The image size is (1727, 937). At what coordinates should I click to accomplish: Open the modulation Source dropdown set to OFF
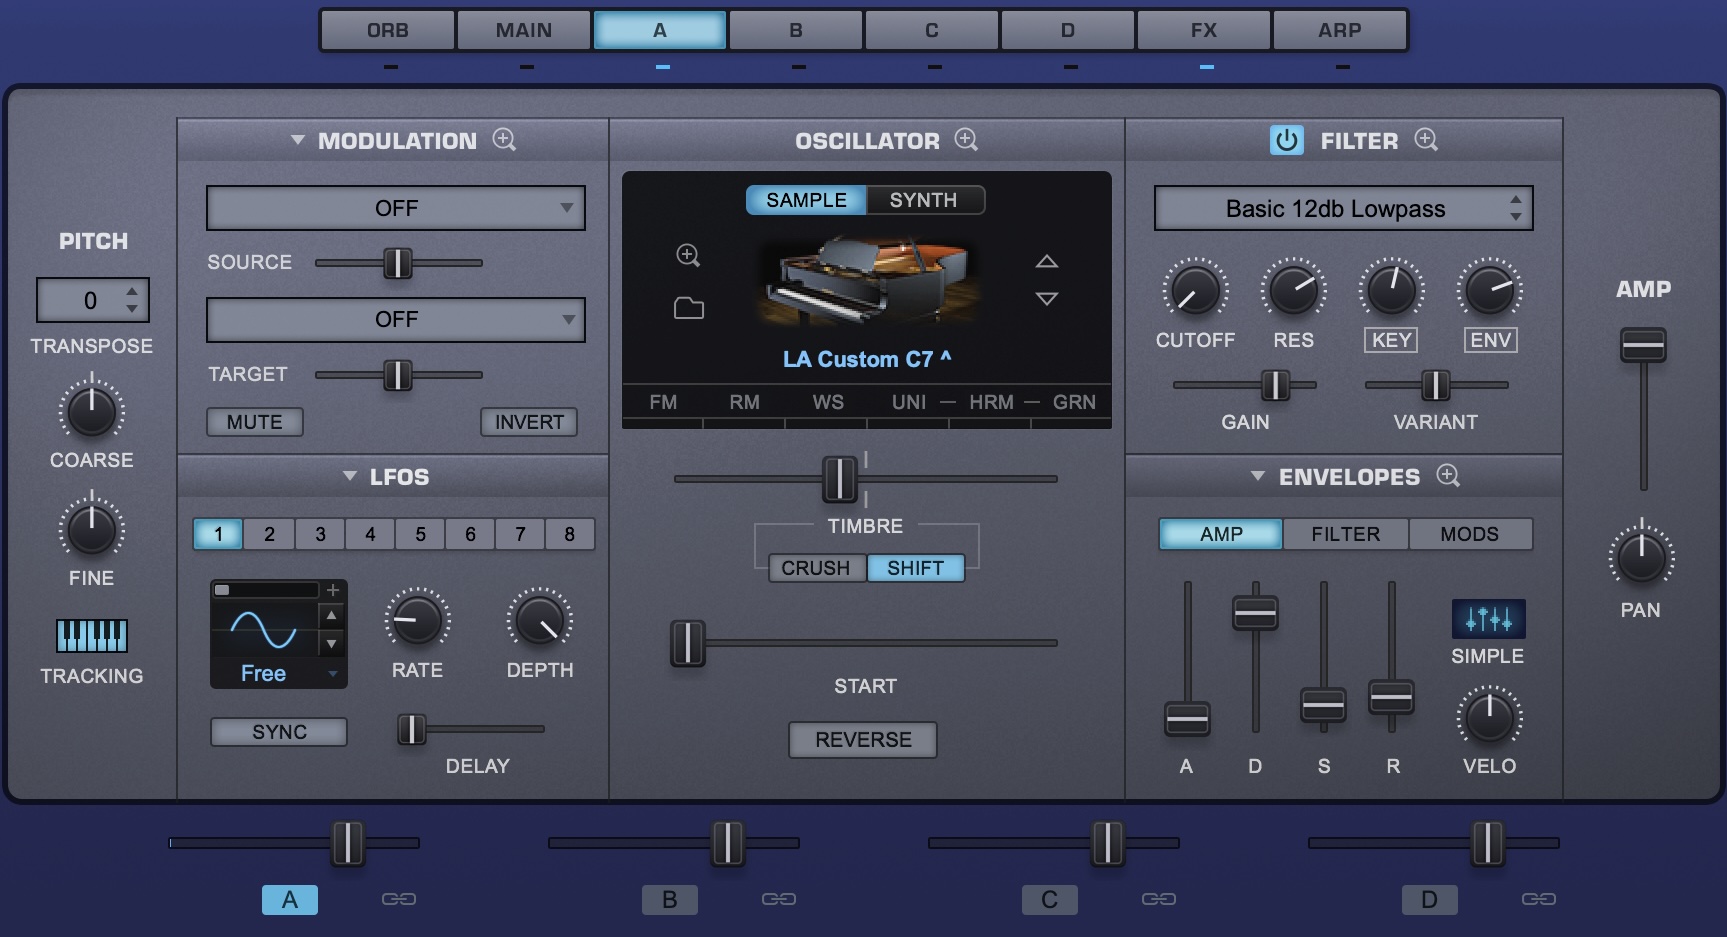396,208
